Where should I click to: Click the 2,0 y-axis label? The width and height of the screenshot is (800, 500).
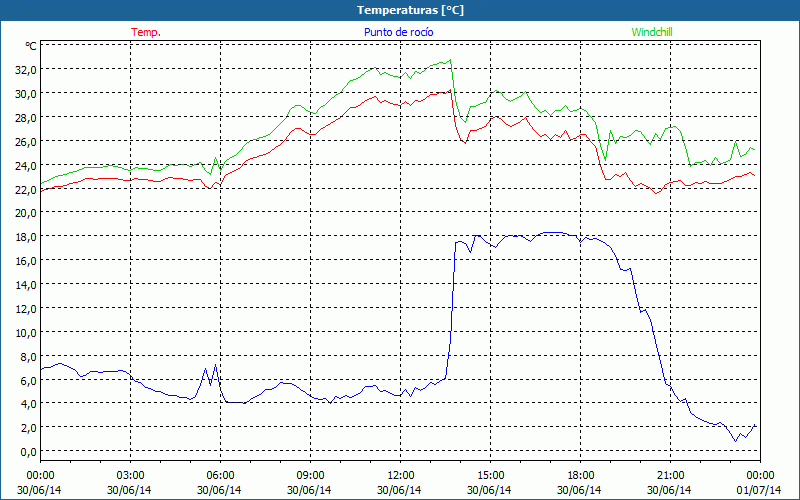coord(29,428)
